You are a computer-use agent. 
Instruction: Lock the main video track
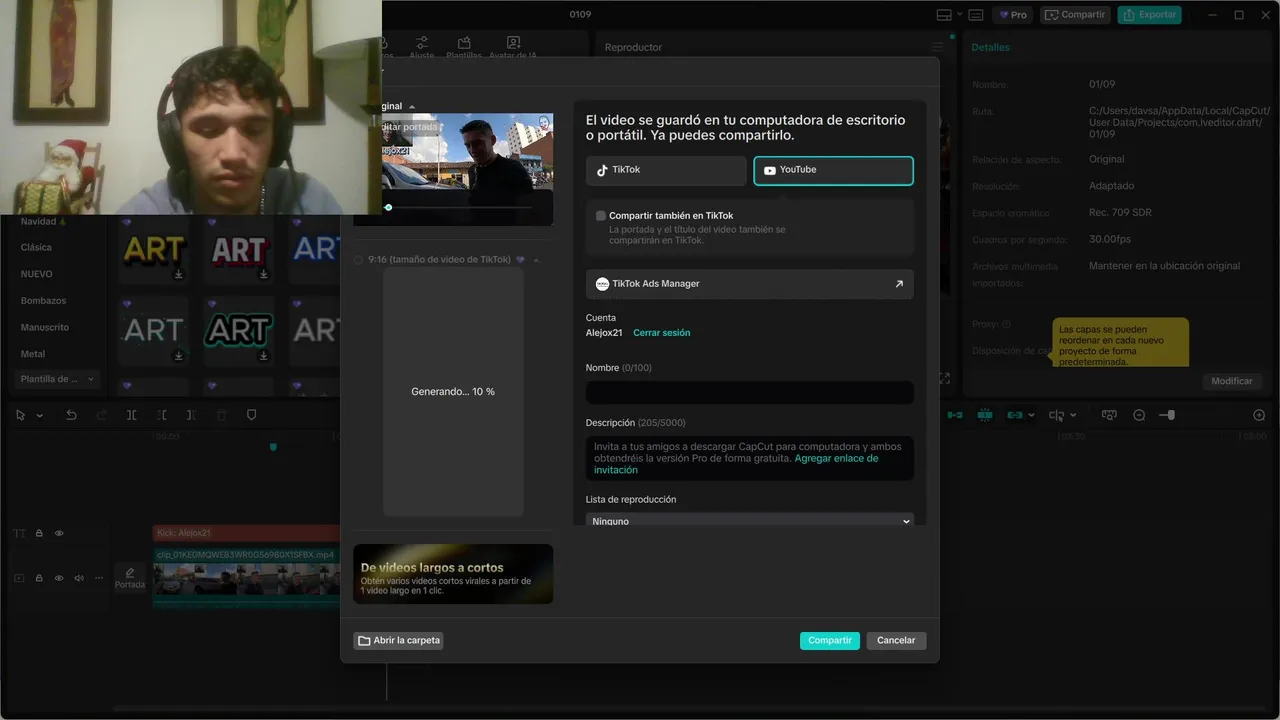[x=39, y=578]
